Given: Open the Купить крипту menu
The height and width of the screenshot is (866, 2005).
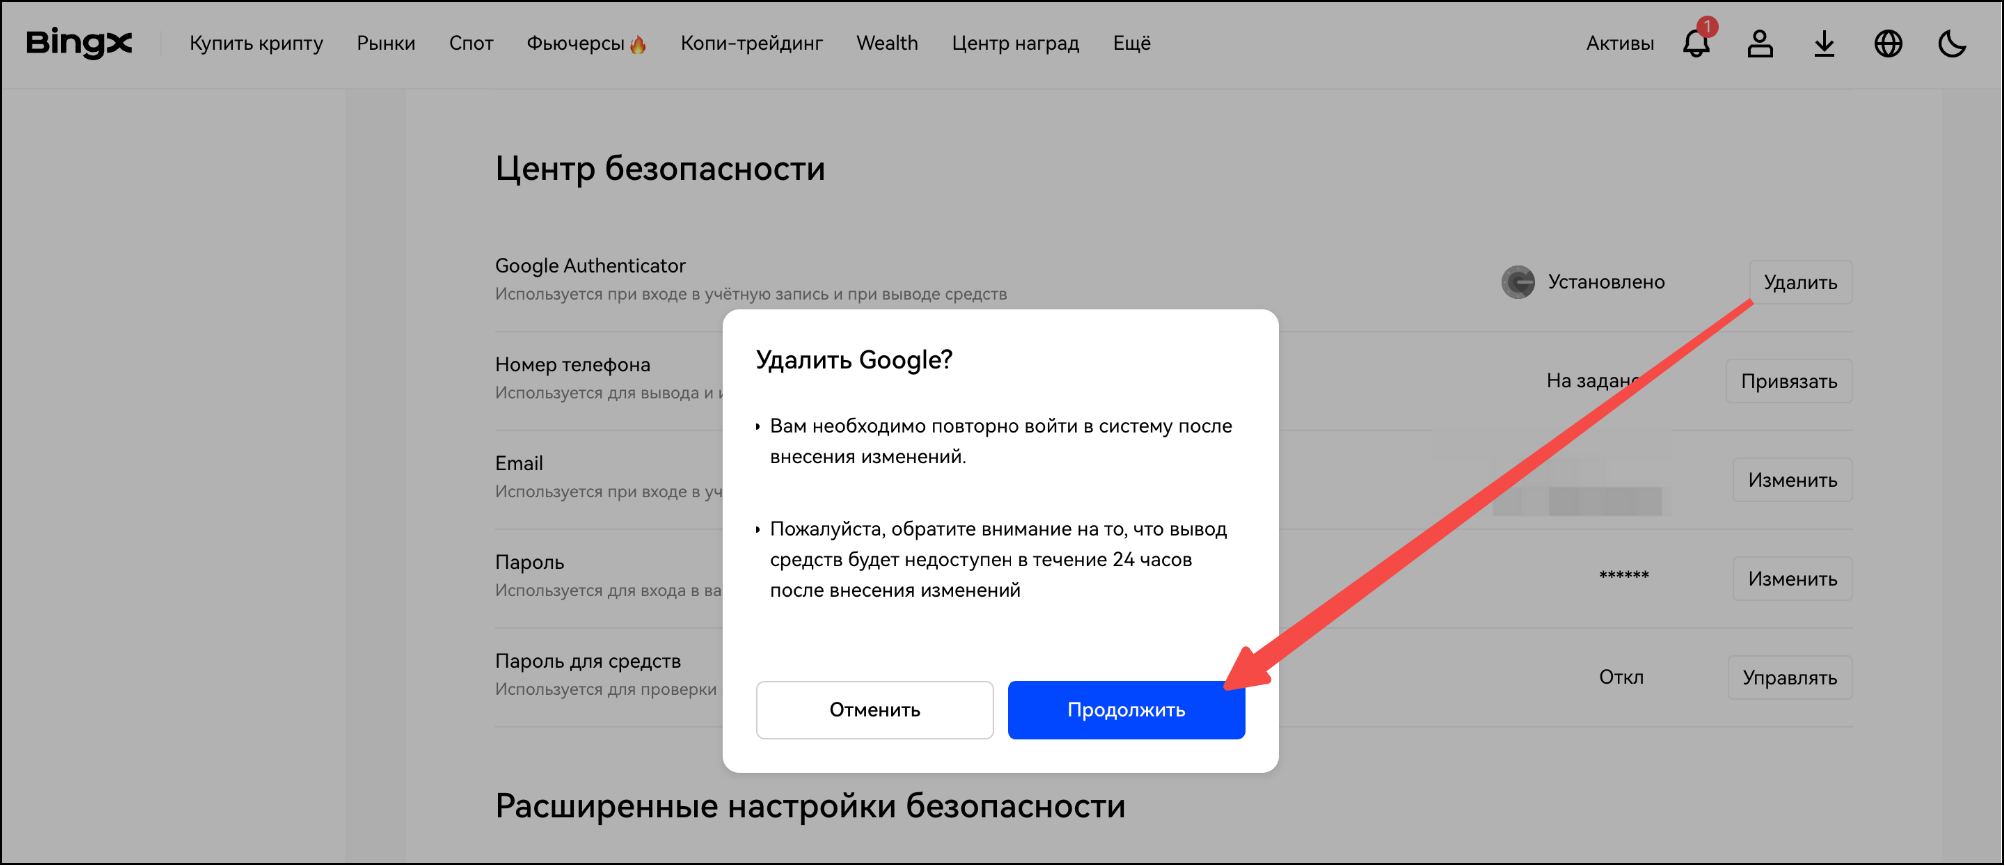Looking at the screenshot, I should point(256,43).
